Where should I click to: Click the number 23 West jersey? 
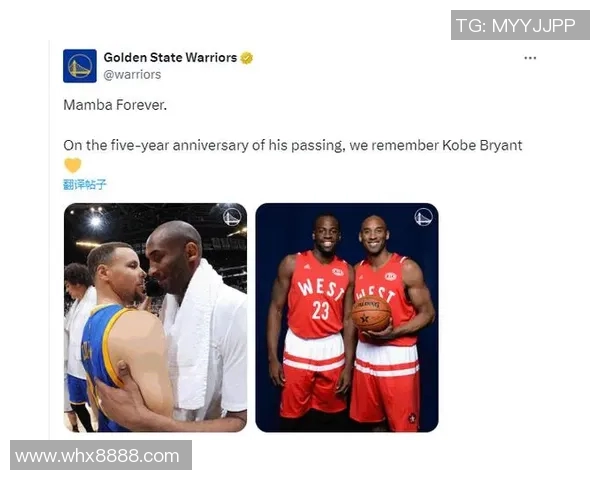pos(317,295)
